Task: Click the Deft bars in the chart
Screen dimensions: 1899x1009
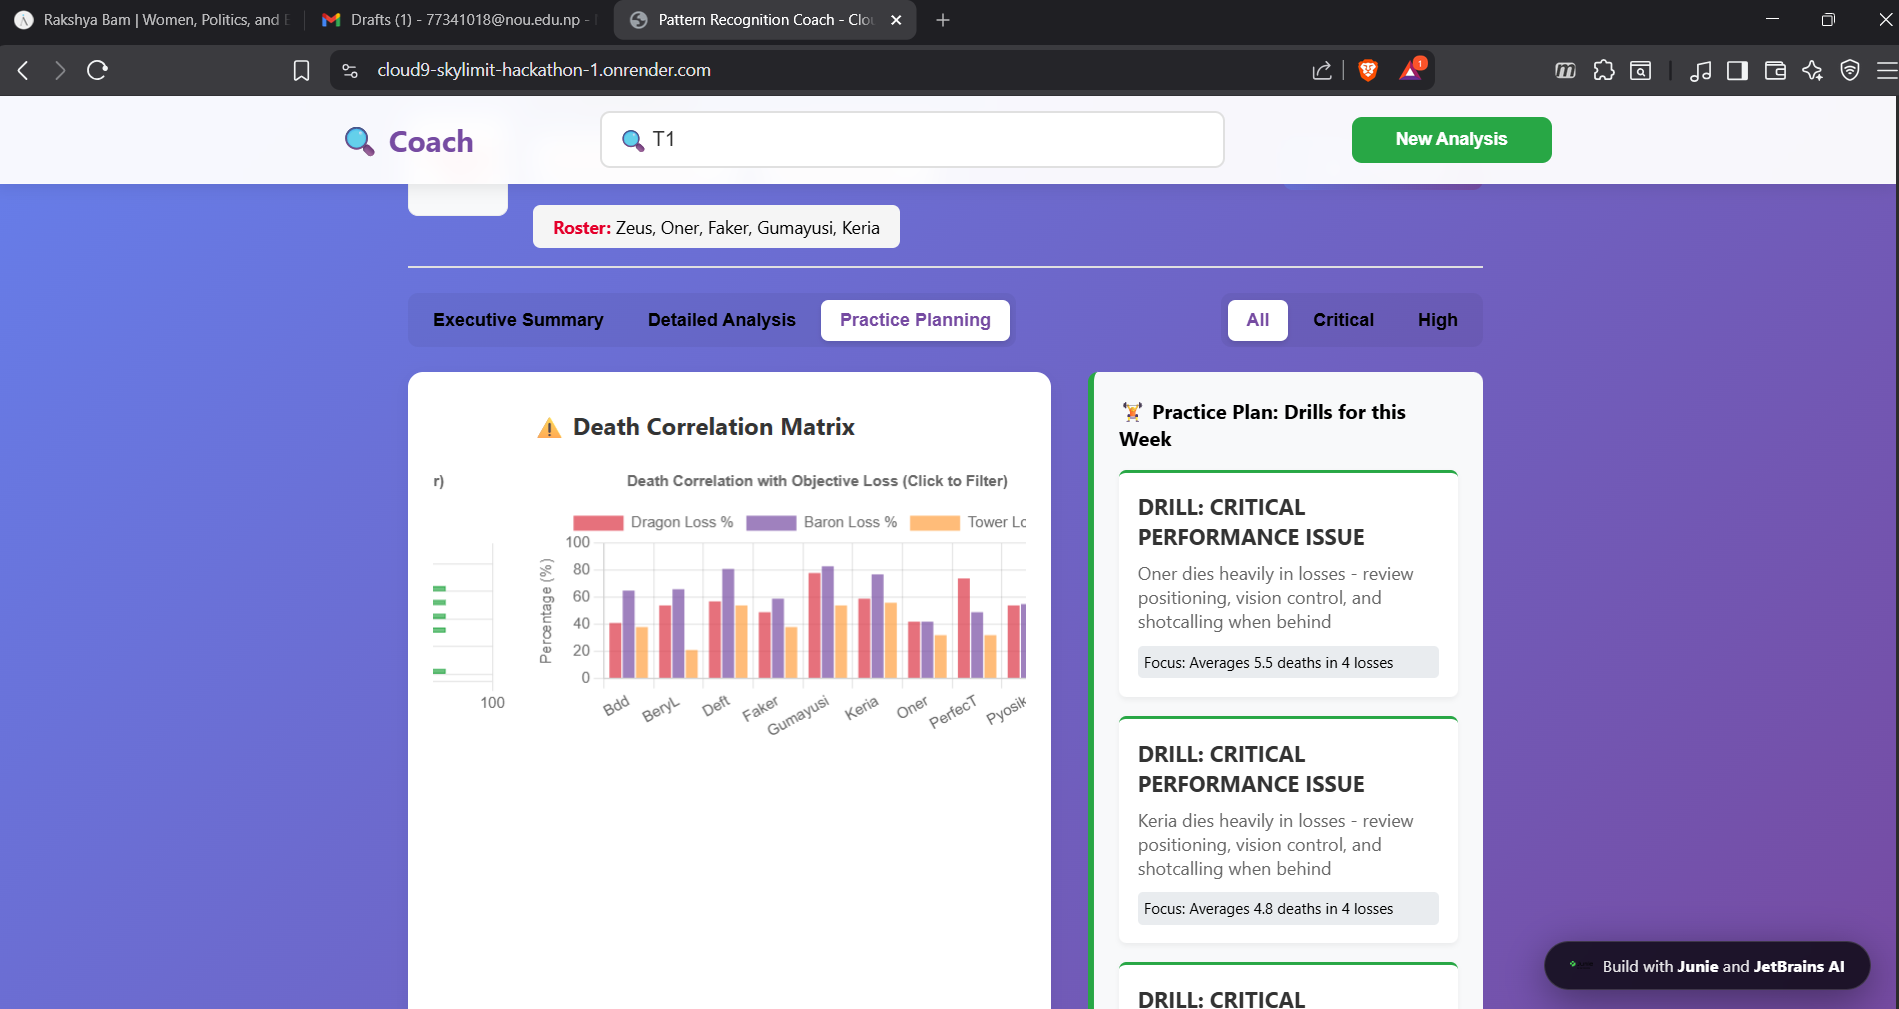Action: pos(728,623)
